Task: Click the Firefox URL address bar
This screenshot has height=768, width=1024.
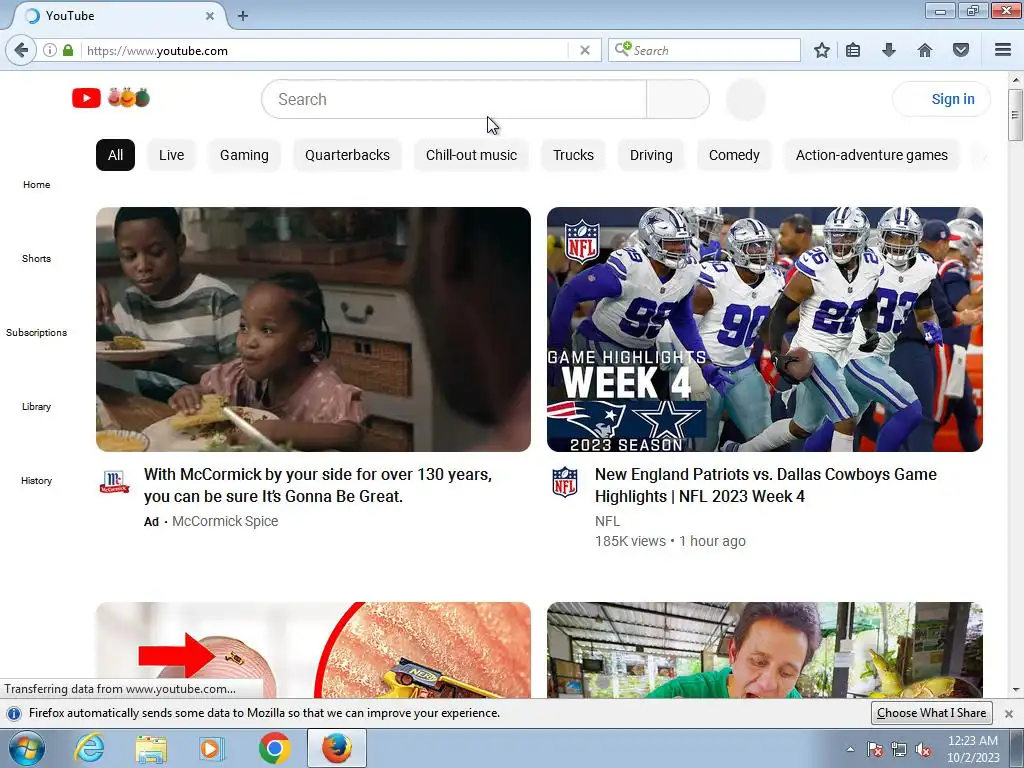Action: click(x=327, y=50)
